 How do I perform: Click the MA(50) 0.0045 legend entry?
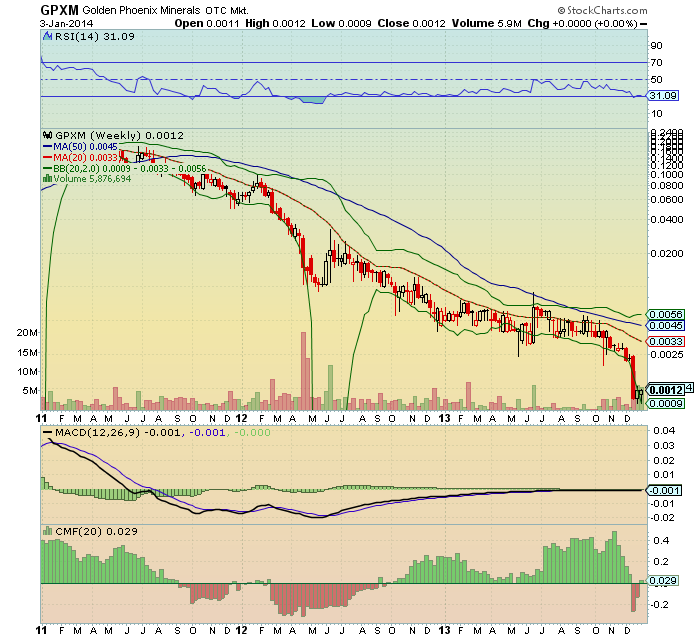point(80,147)
